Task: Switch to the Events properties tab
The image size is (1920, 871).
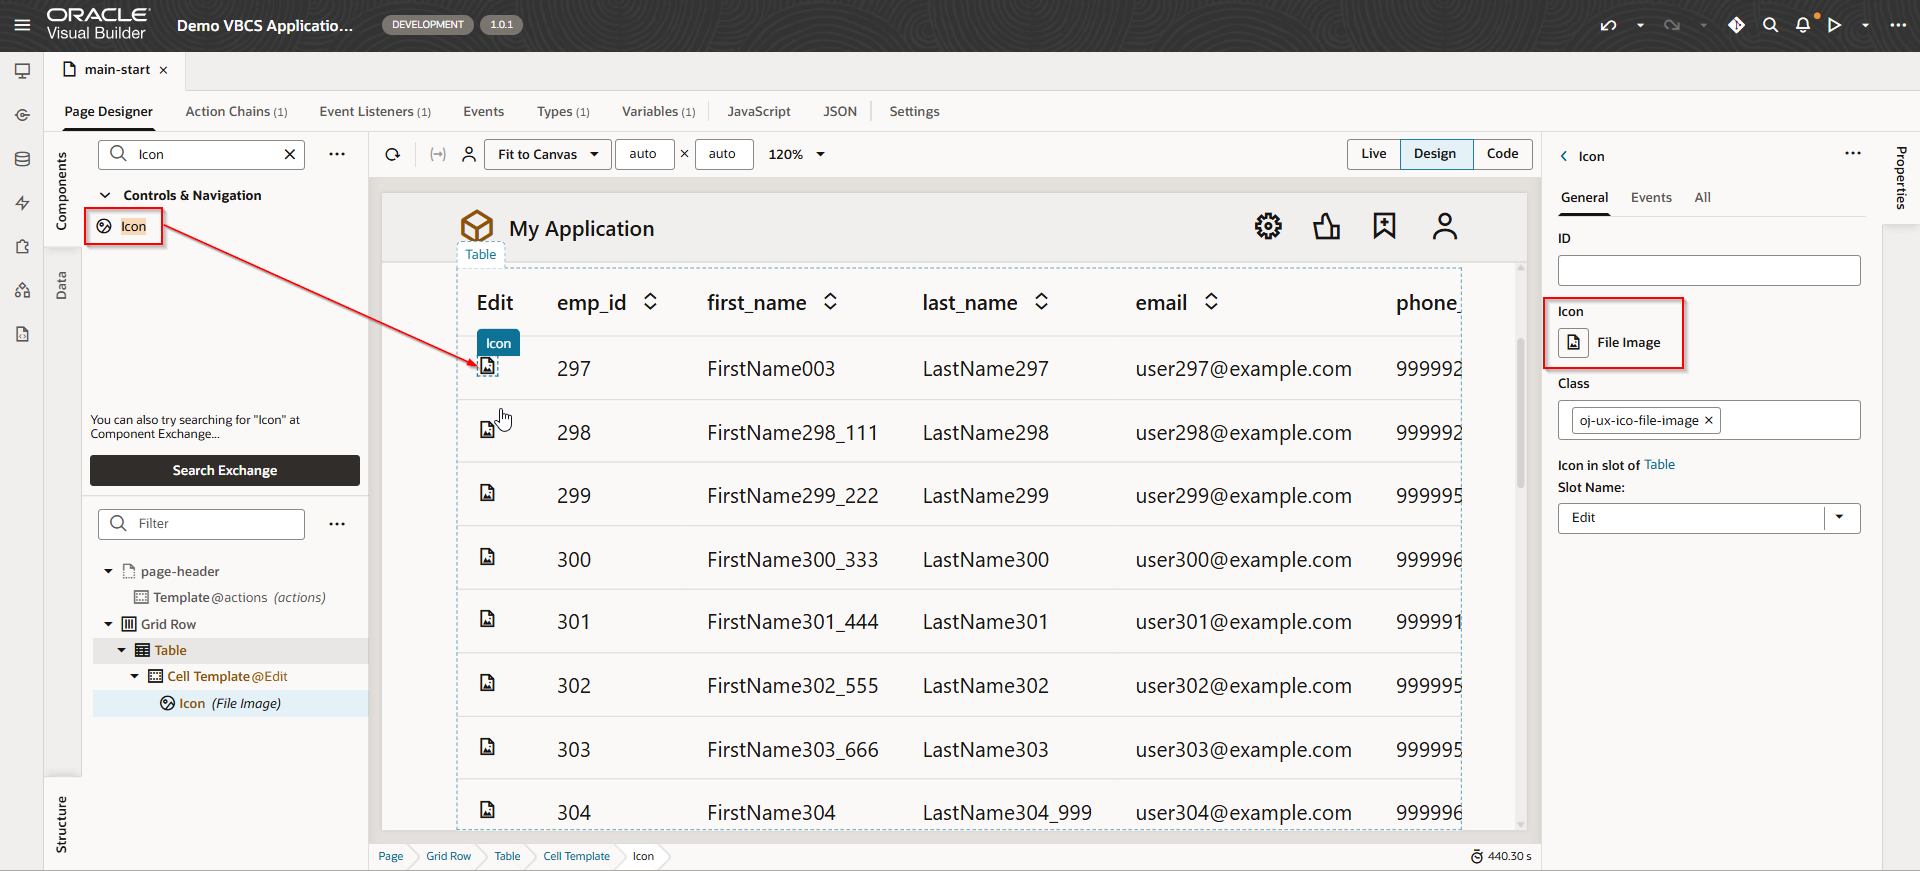Action: point(1650,198)
